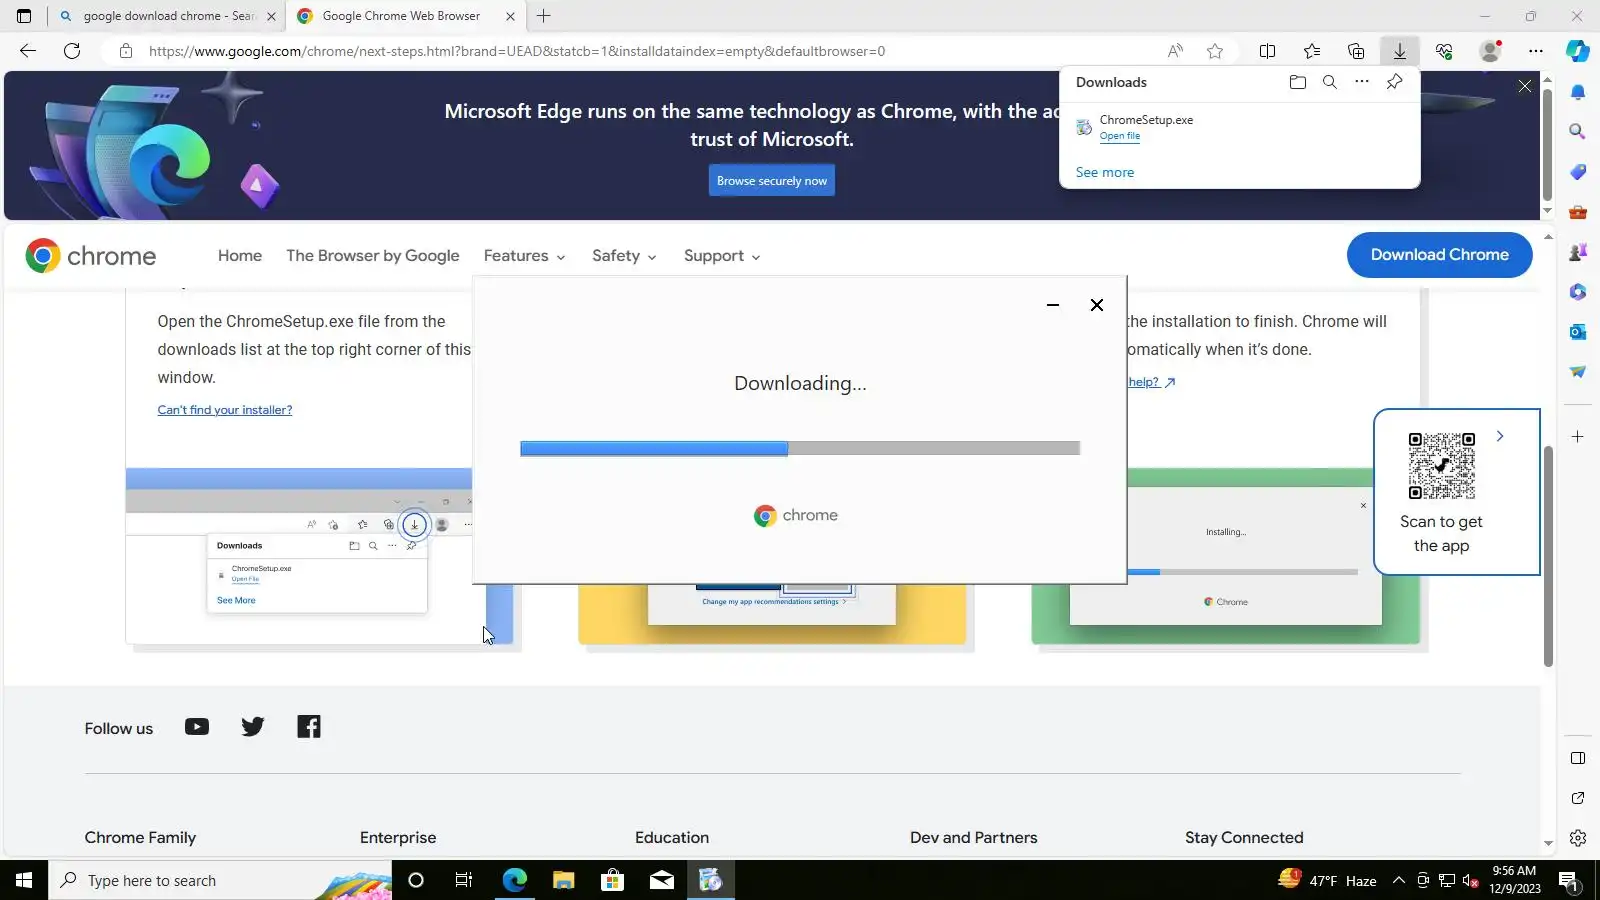Open sidebar notifications bell

[x=1578, y=92]
